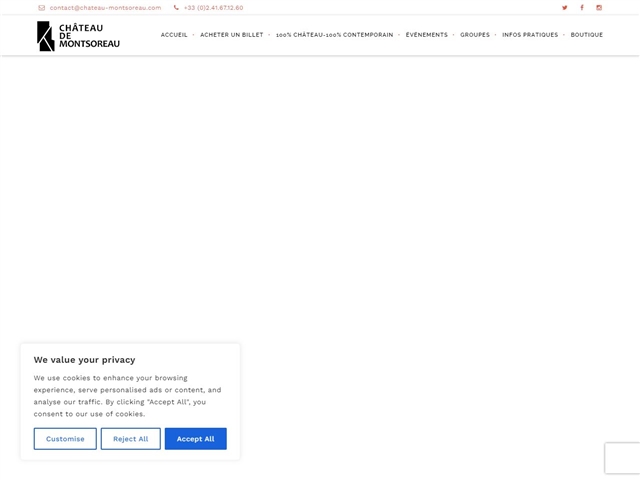The height and width of the screenshot is (480, 640).
Task: Open the Instagram social icon
Action: click(x=599, y=8)
